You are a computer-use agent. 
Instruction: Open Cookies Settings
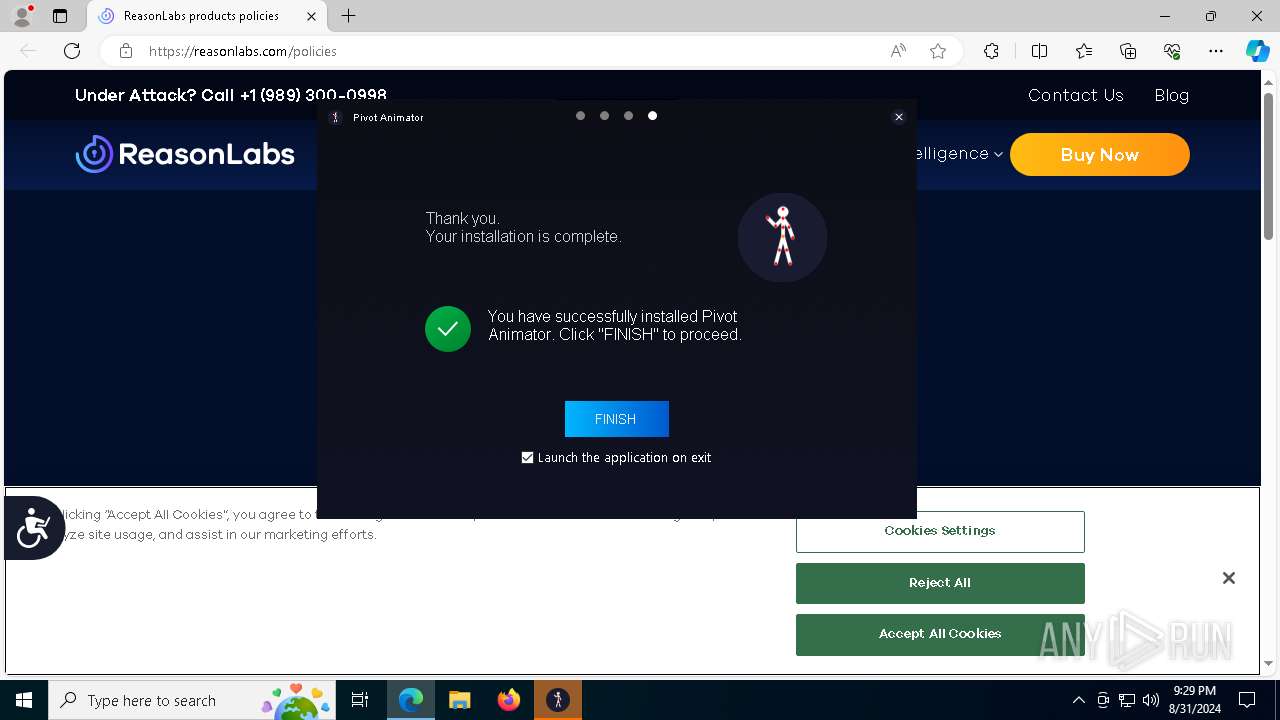(x=940, y=531)
